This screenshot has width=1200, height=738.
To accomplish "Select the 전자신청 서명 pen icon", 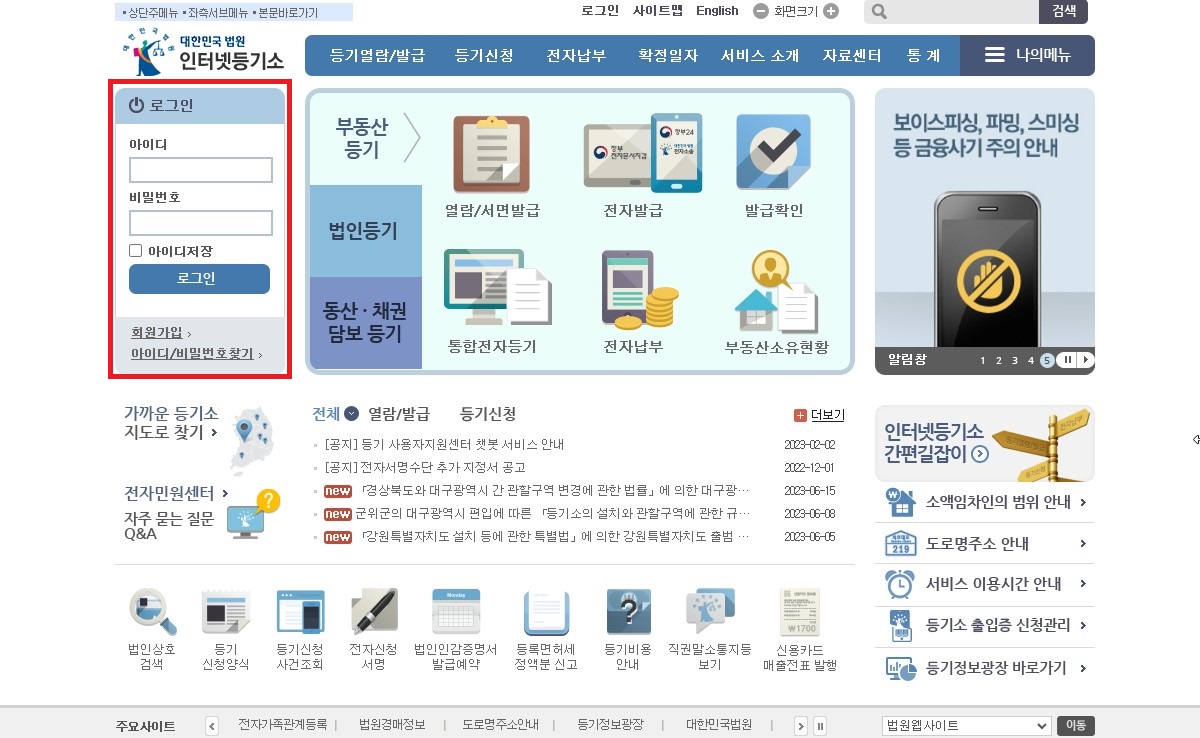I will pos(371,610).
